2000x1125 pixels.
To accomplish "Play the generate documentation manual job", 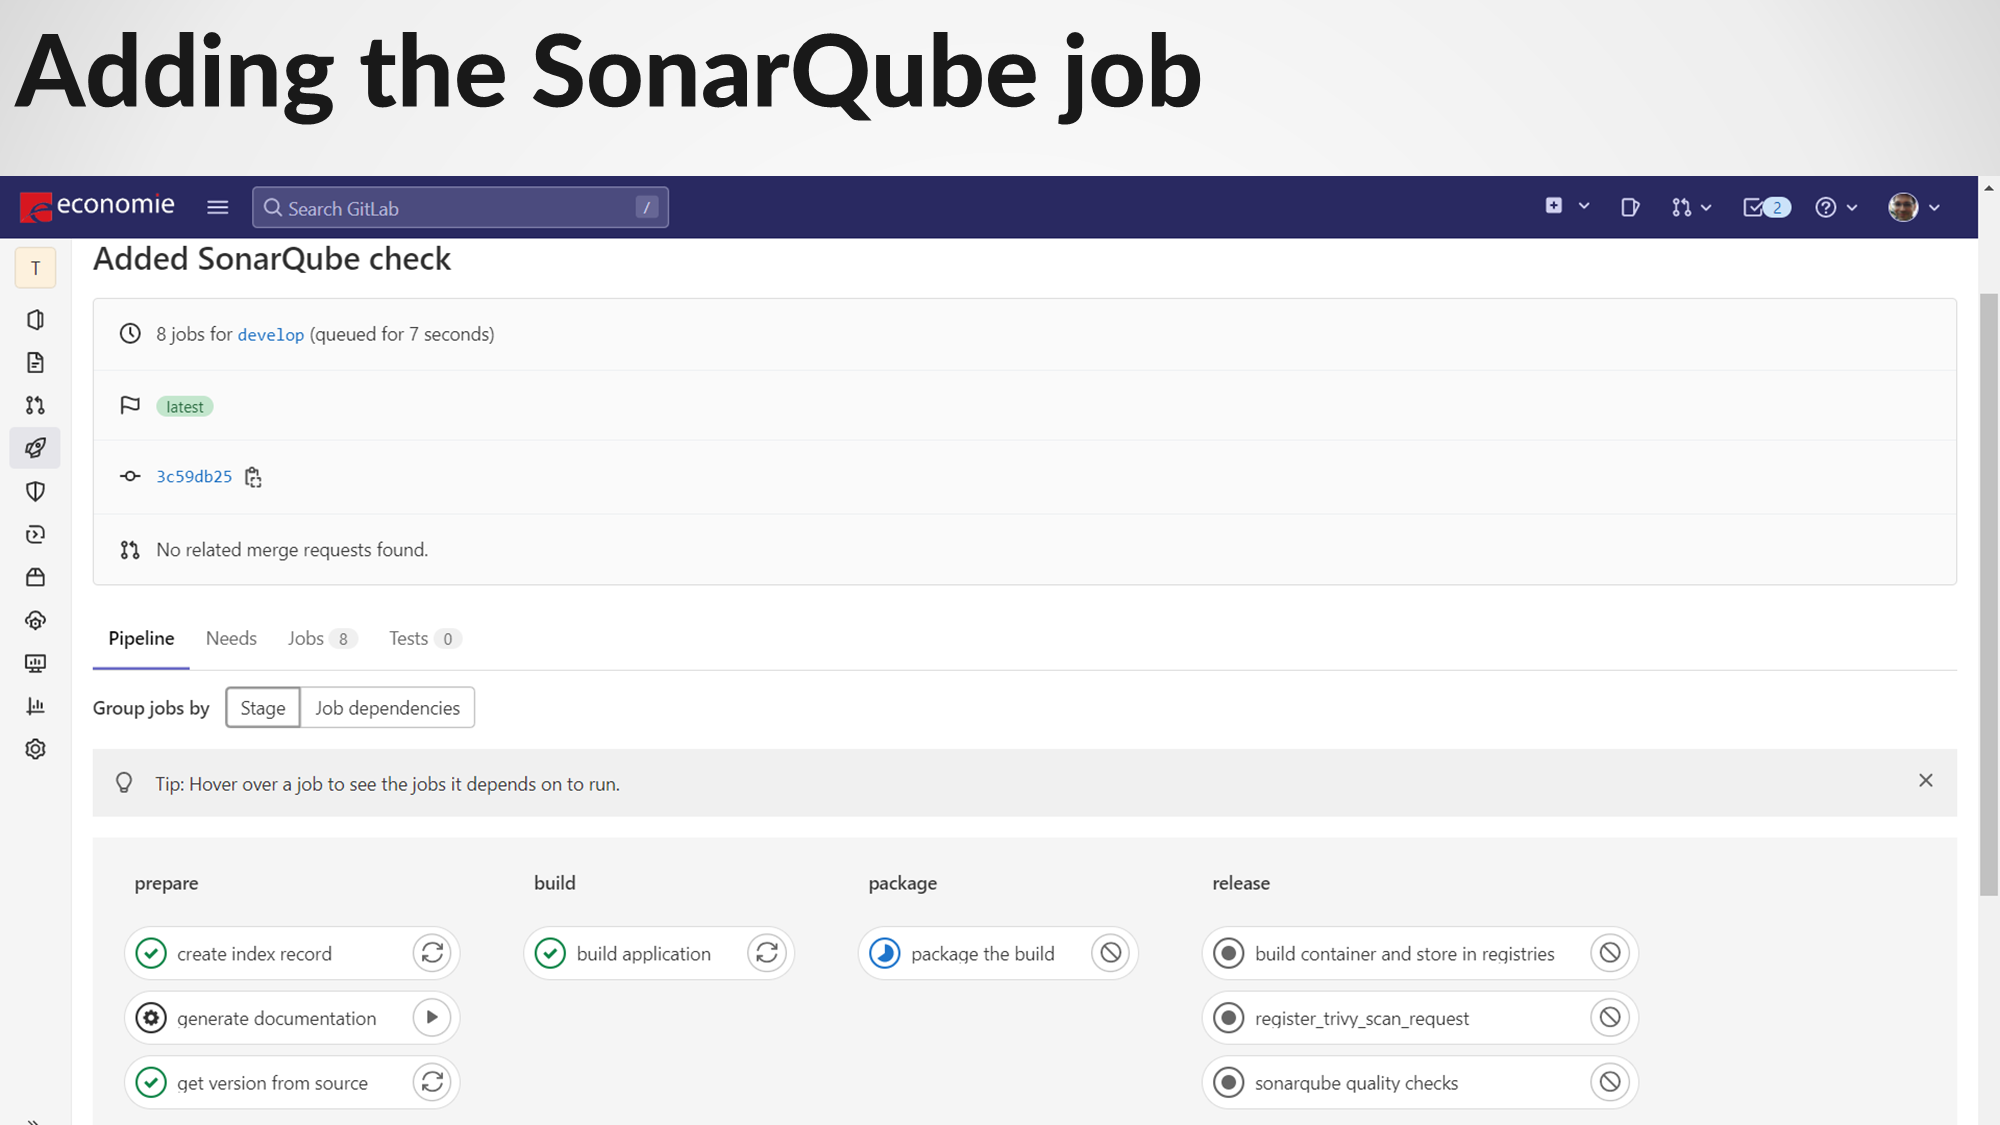I will tap(432, 1018).
